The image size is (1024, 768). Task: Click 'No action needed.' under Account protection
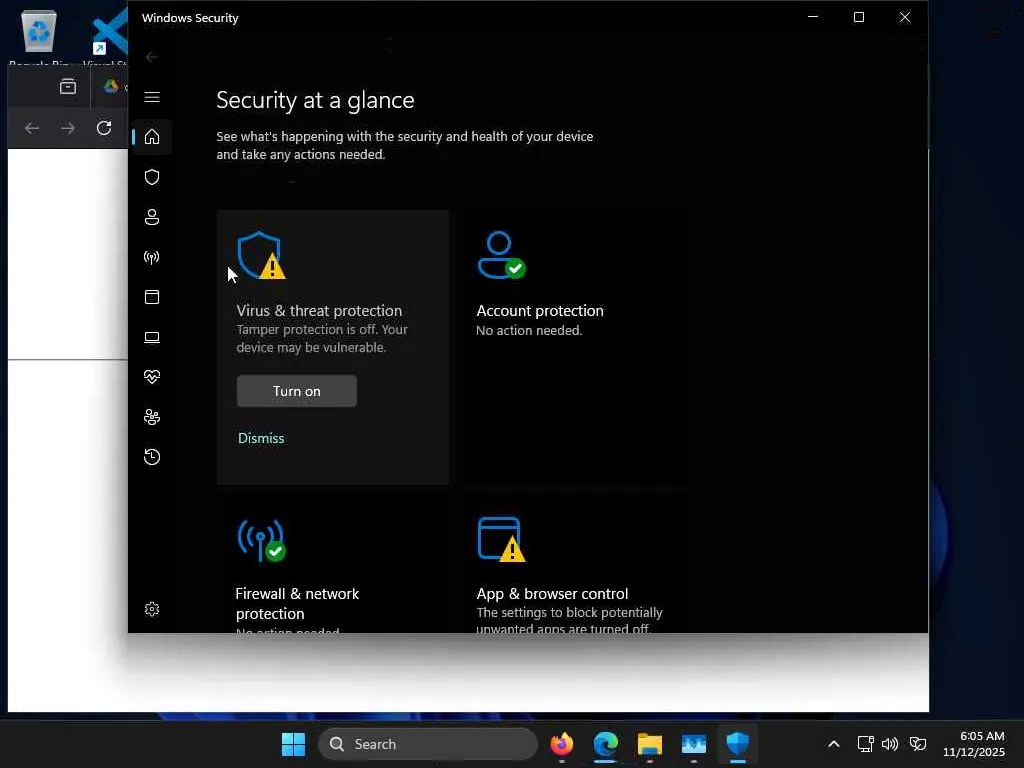coord(529,330)
